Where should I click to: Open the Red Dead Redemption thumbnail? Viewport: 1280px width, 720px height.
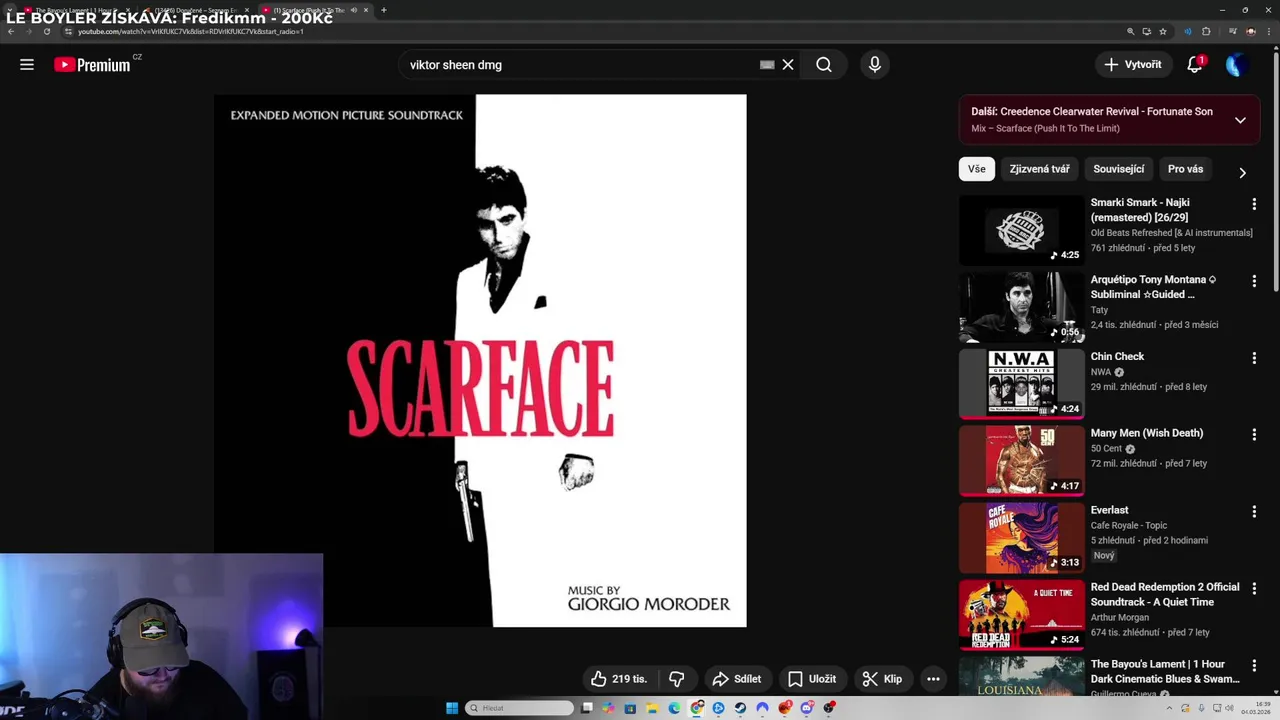pyautogui.click(x=1021, y=615)
